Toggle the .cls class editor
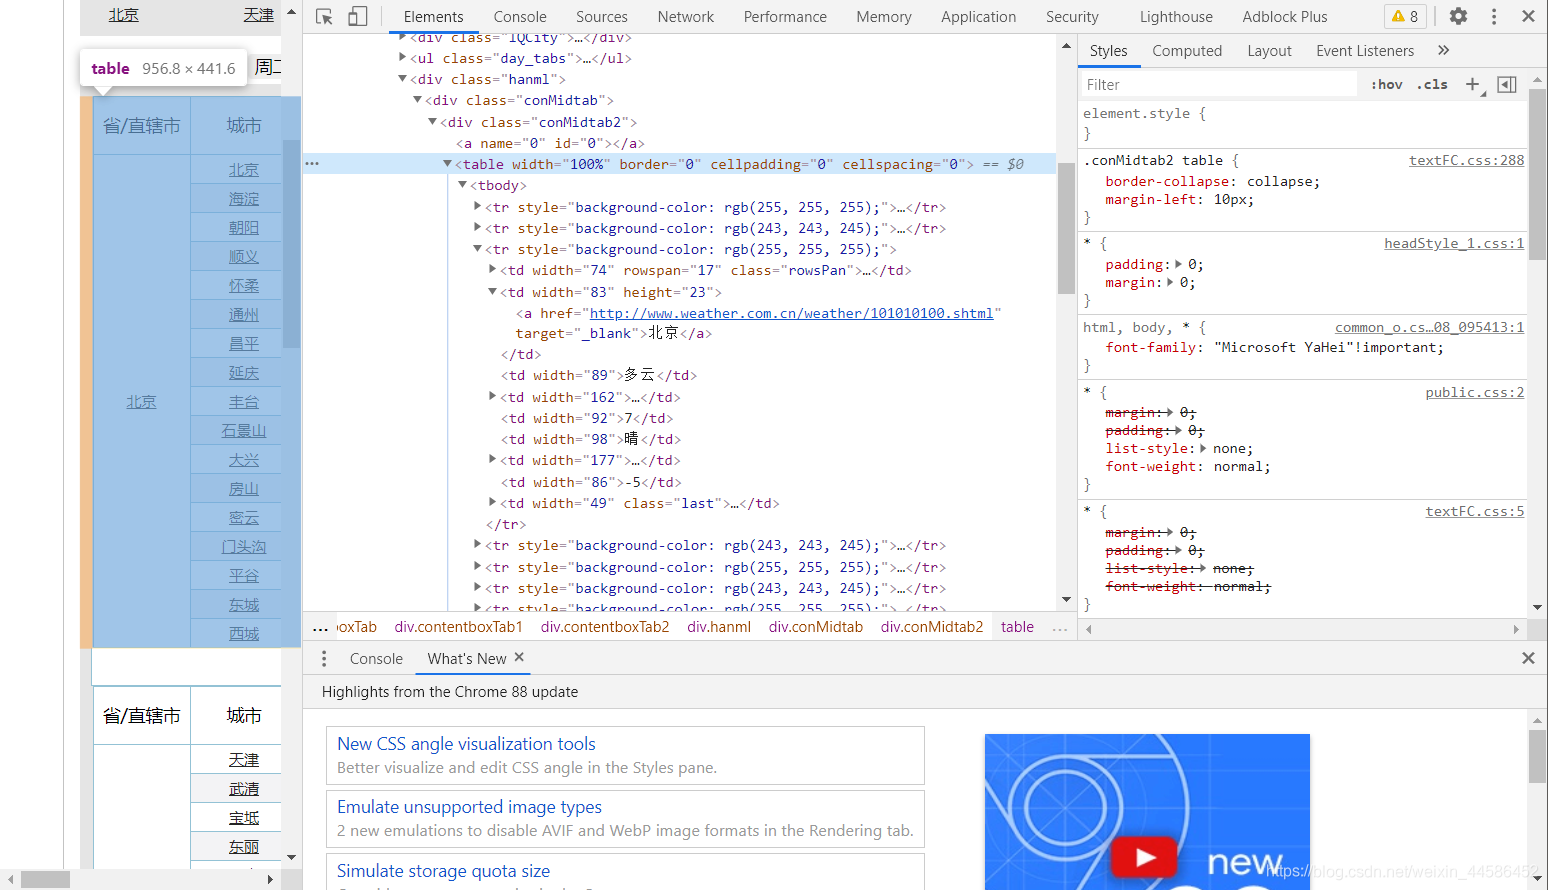Viewport: 1548px width, 890px height. pos(1432,85)
